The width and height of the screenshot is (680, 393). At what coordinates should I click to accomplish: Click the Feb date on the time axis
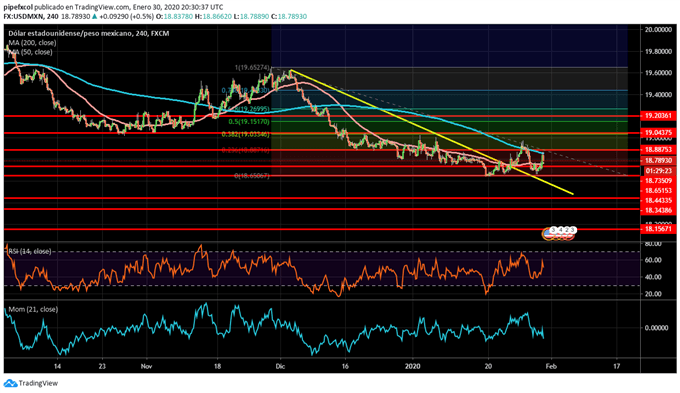(x=551, y=367)
